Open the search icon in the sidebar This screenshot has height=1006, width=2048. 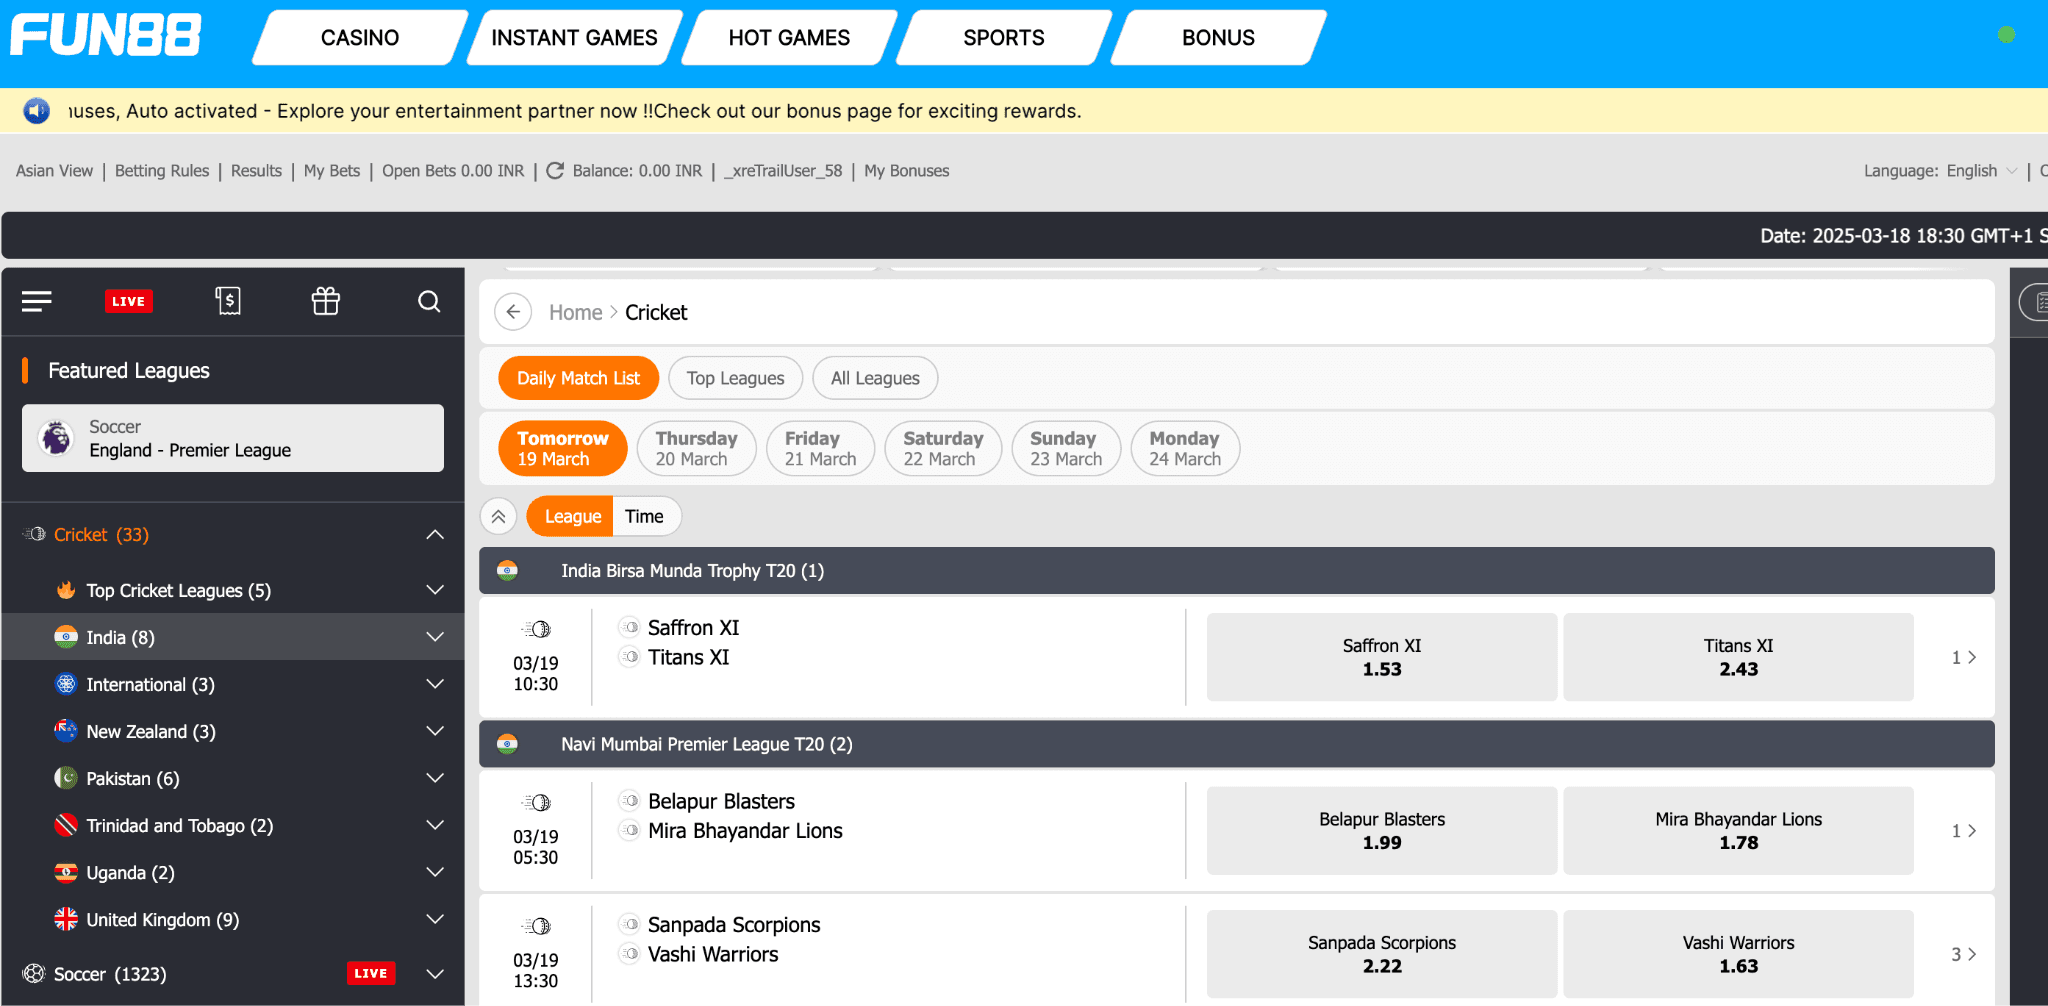pyautogui.click(x=428, y=301)
